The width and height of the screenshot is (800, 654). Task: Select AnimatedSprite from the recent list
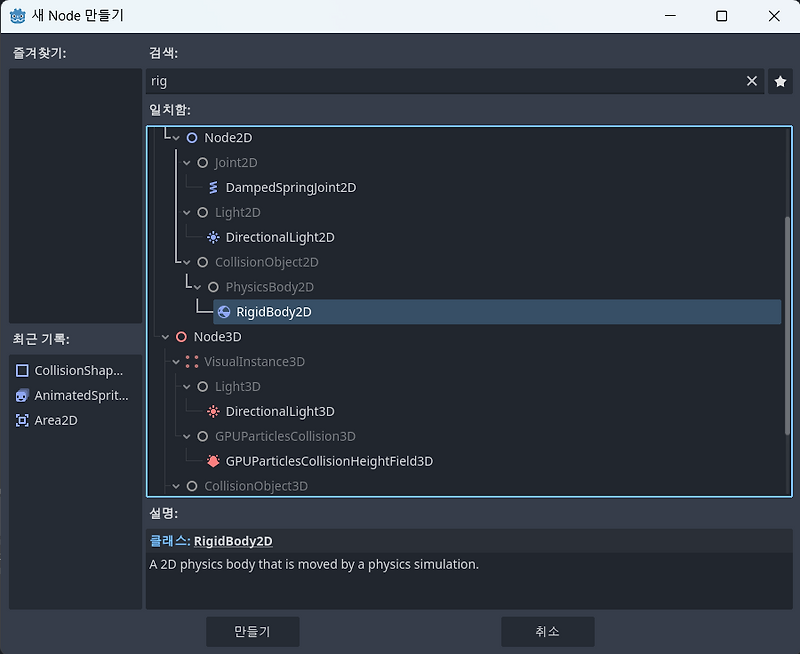coord(62,395)
